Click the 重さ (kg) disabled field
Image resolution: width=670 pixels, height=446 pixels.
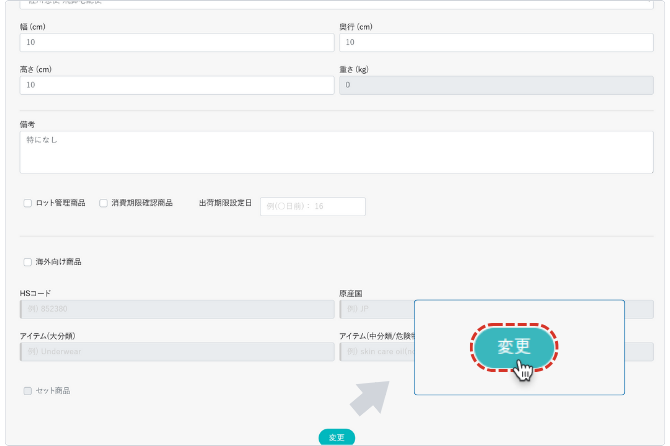[x=496, y=85]
